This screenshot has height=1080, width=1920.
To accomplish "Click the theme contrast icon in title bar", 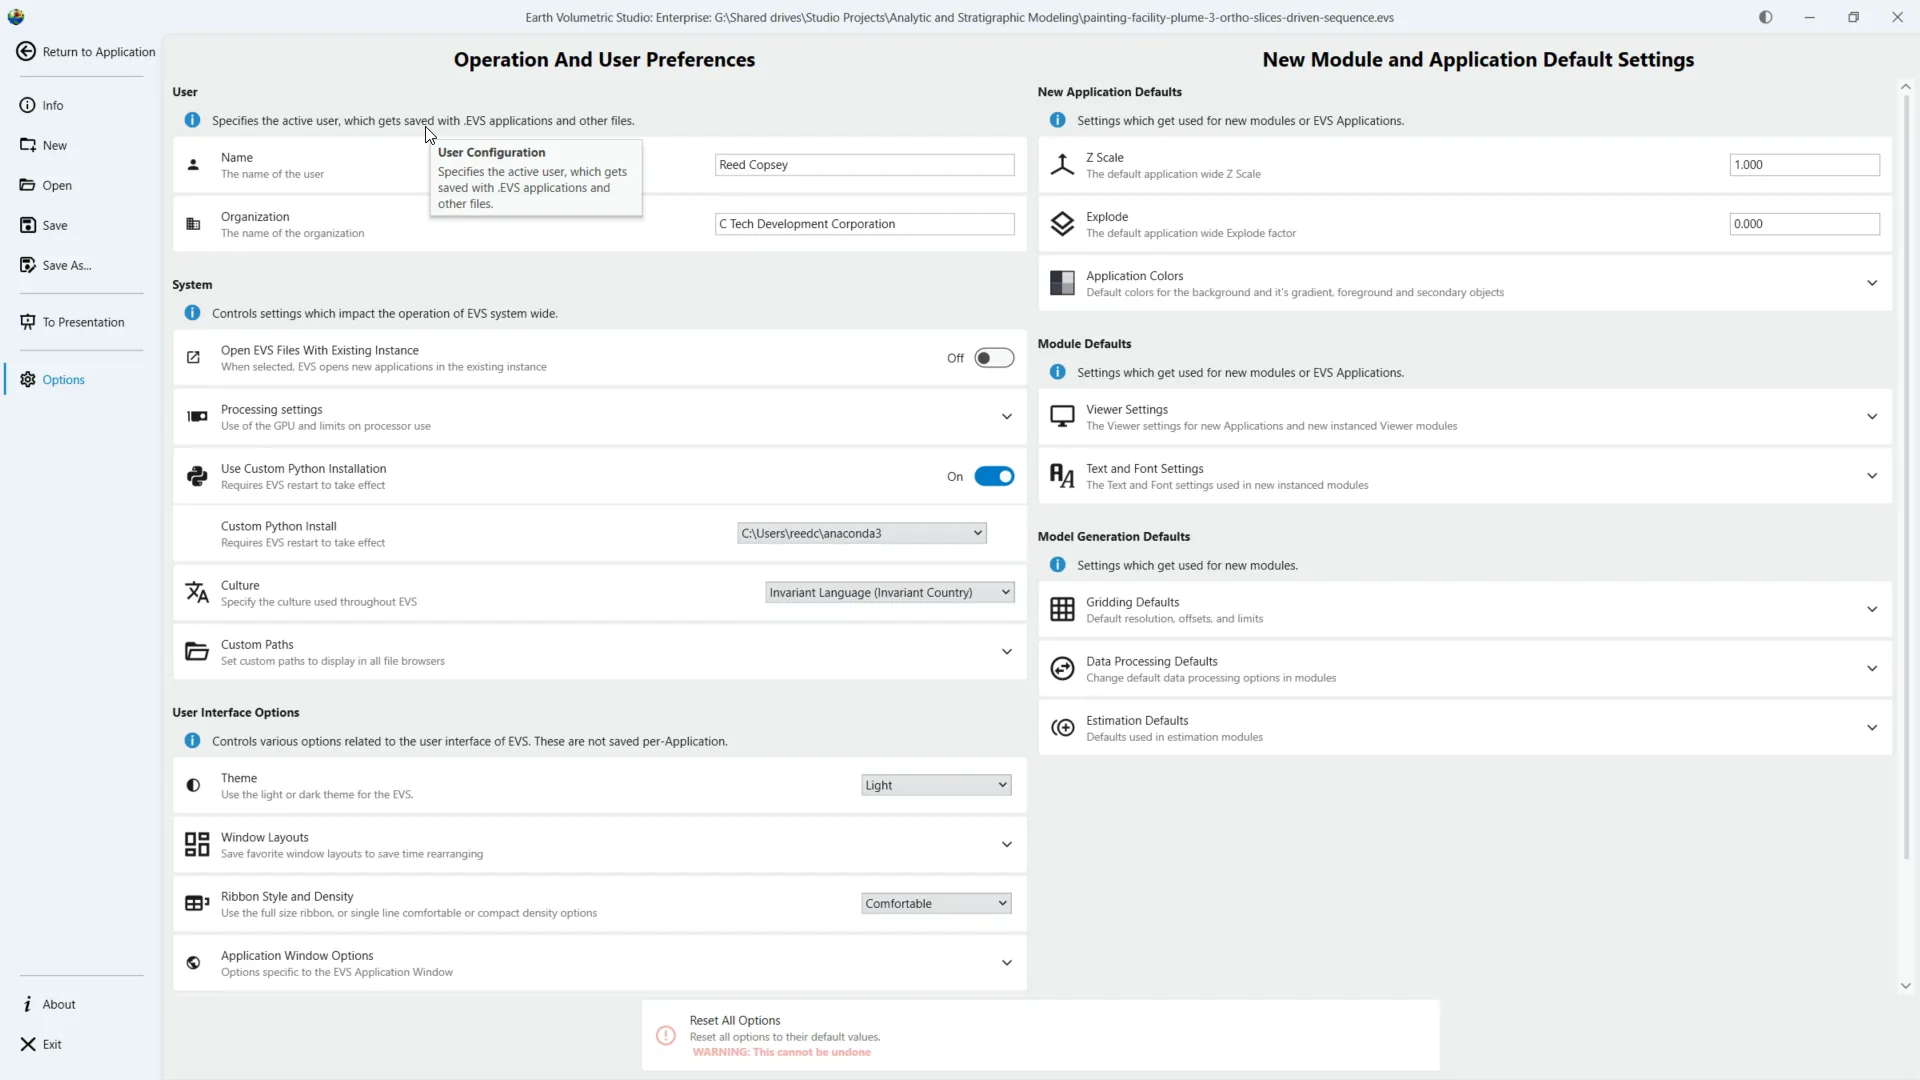I will [x=1766, y=17].
